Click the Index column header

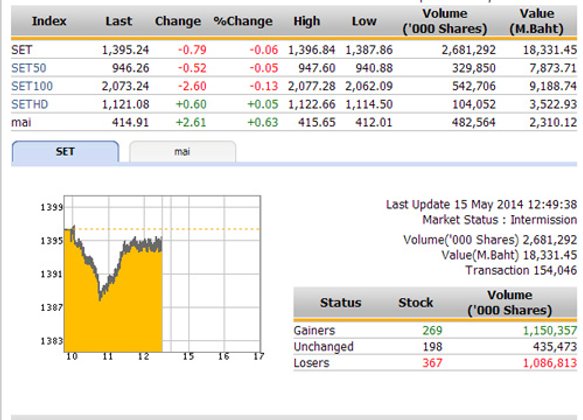[x=49, y=21]
